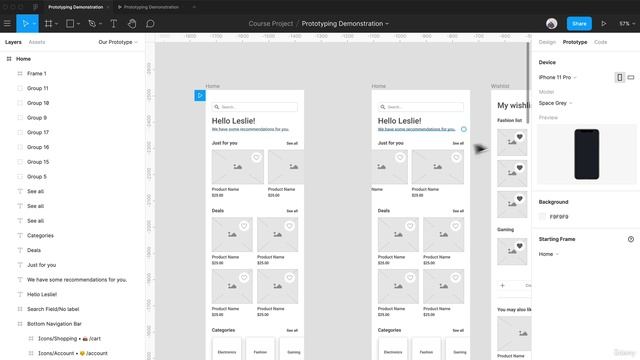The image size is (640, 360).
Task: Select the Frame tool
Action: 49,24
